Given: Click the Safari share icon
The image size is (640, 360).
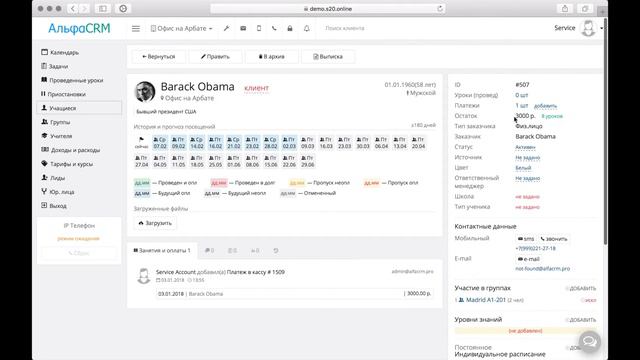Looking at the screenshot, I should [565, 9].
